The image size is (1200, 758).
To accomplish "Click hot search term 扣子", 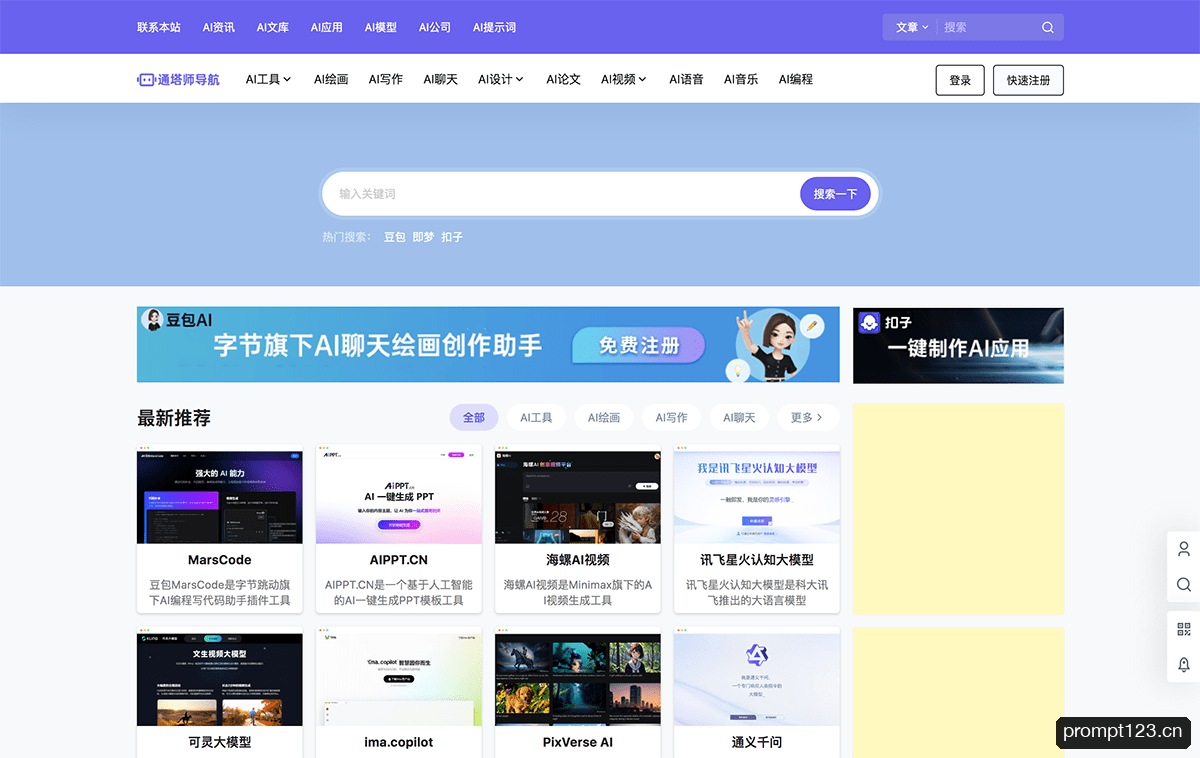I will tap(452, 237).
